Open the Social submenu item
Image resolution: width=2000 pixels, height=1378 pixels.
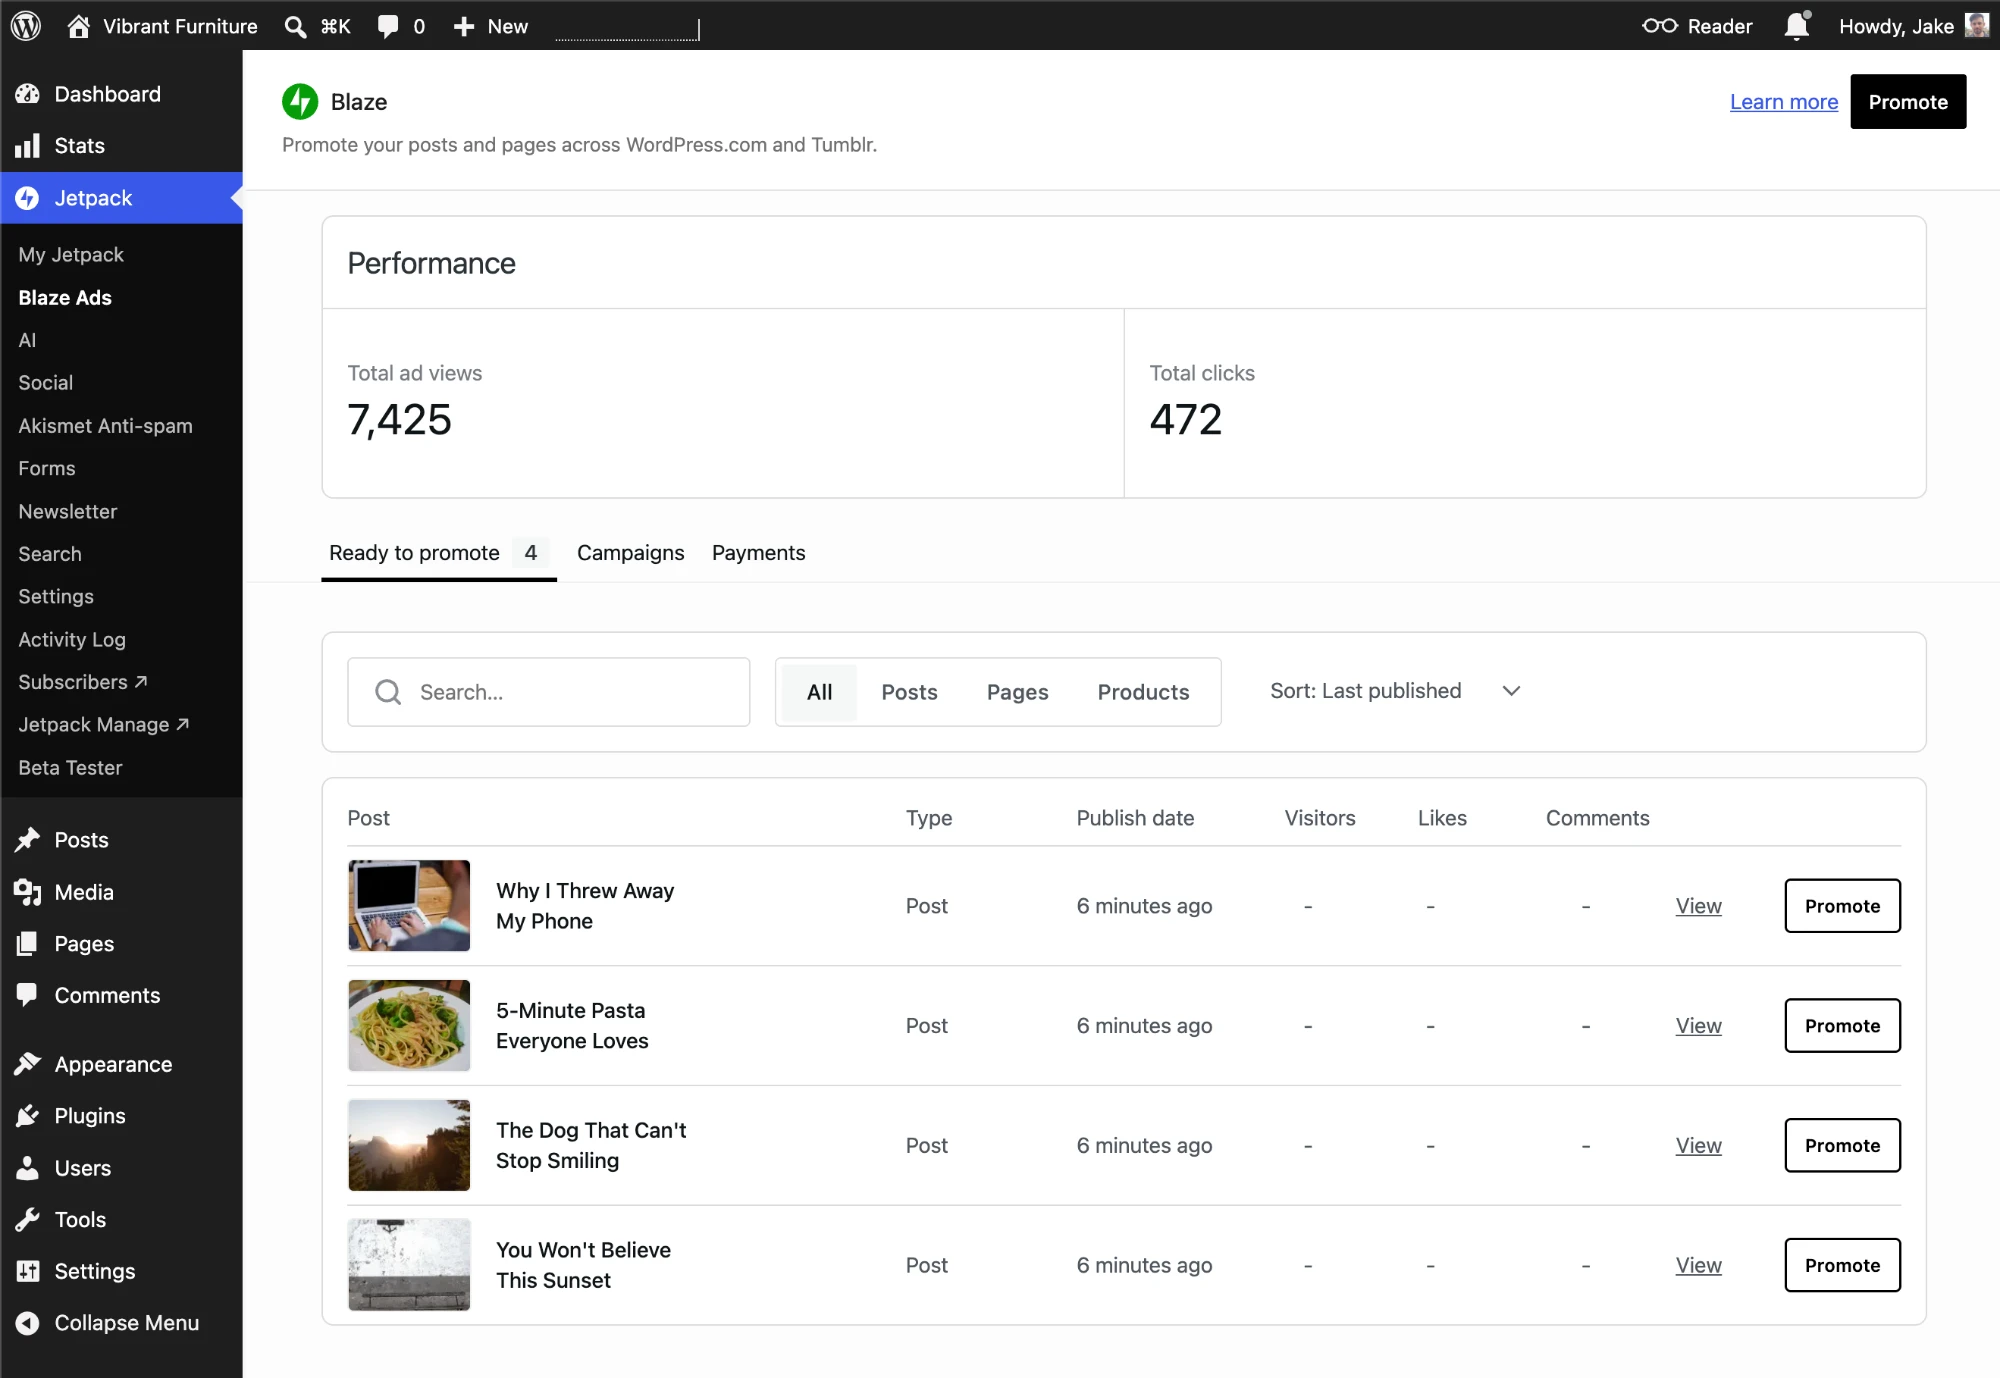tap(45, 383)
